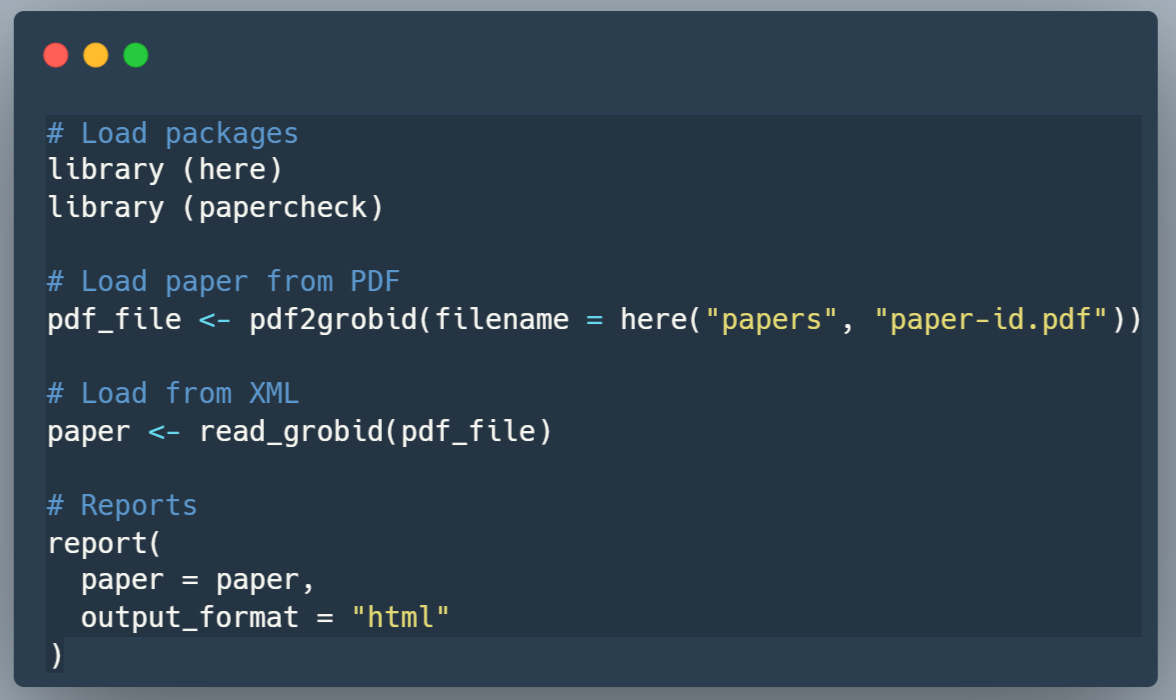Click the yellow minimize dot

96,55
